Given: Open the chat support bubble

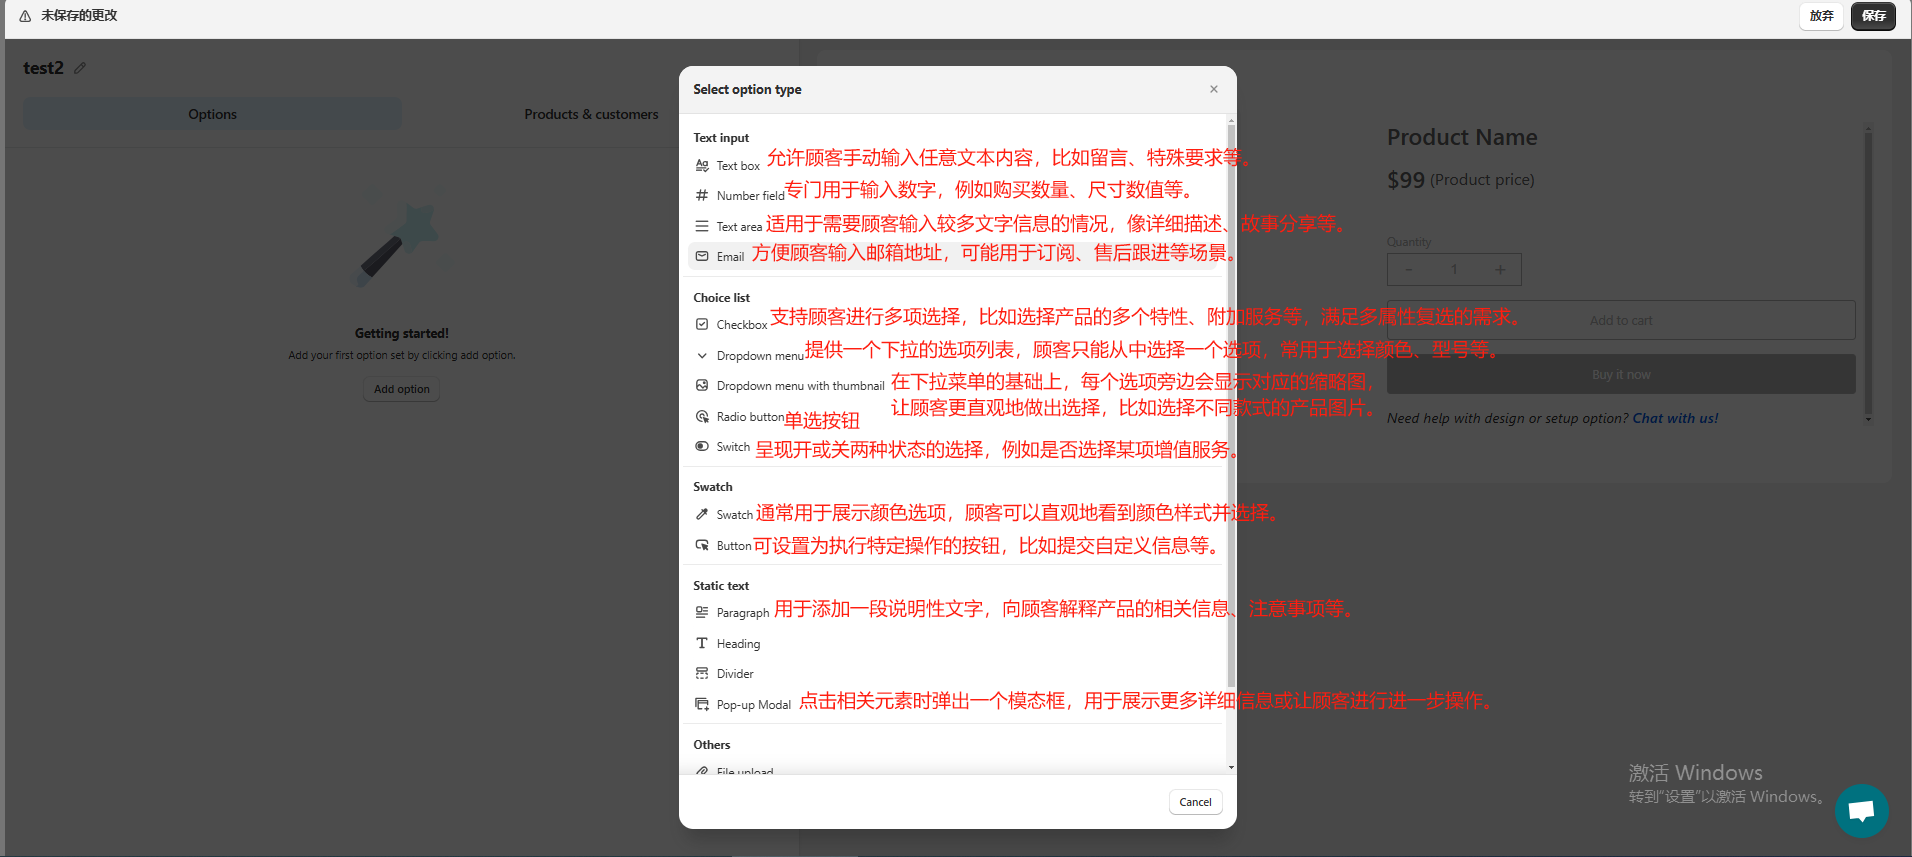Looking at the screenshot, I should click(x=1861, y=811).
